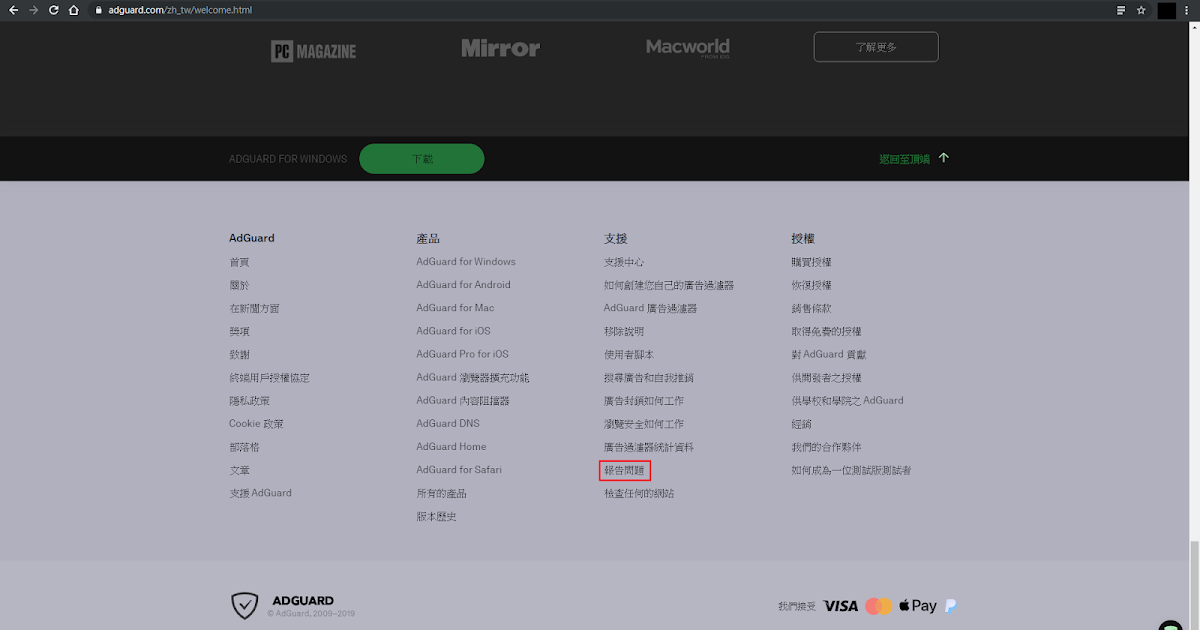
Task: Open the 版本歷史 link
Action: point(436,517)
